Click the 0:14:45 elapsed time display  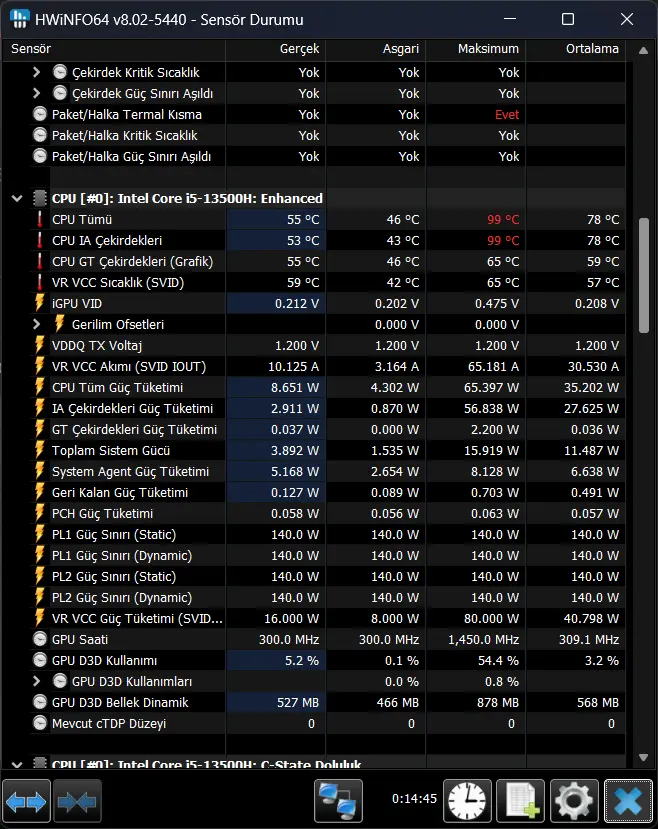[414, 798]
